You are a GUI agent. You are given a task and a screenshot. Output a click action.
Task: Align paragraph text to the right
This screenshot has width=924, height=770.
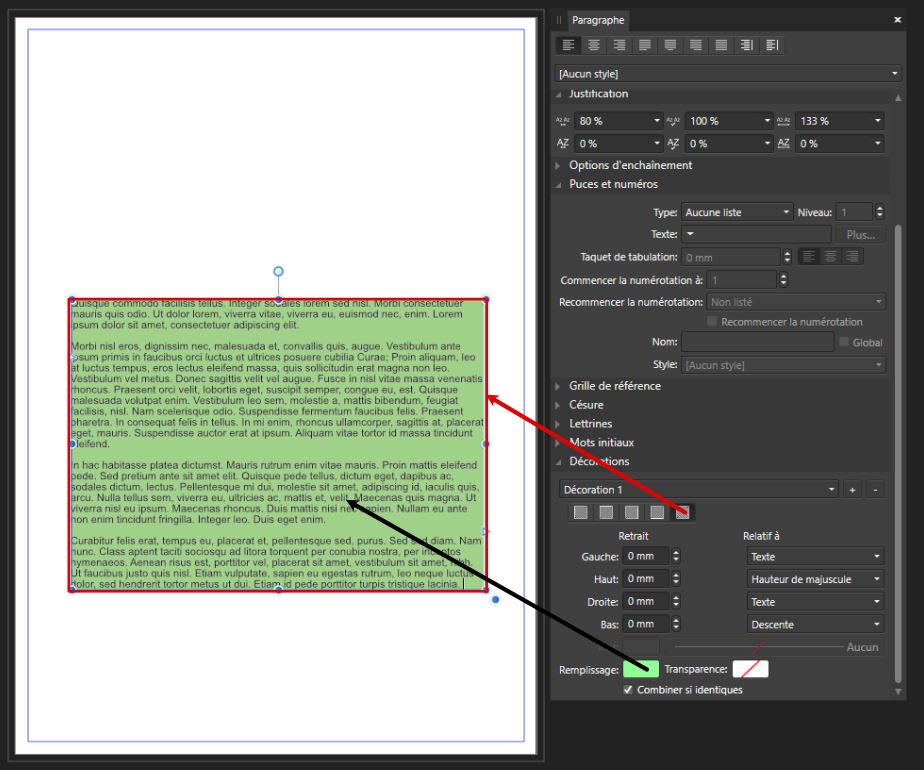coord(619,45)
